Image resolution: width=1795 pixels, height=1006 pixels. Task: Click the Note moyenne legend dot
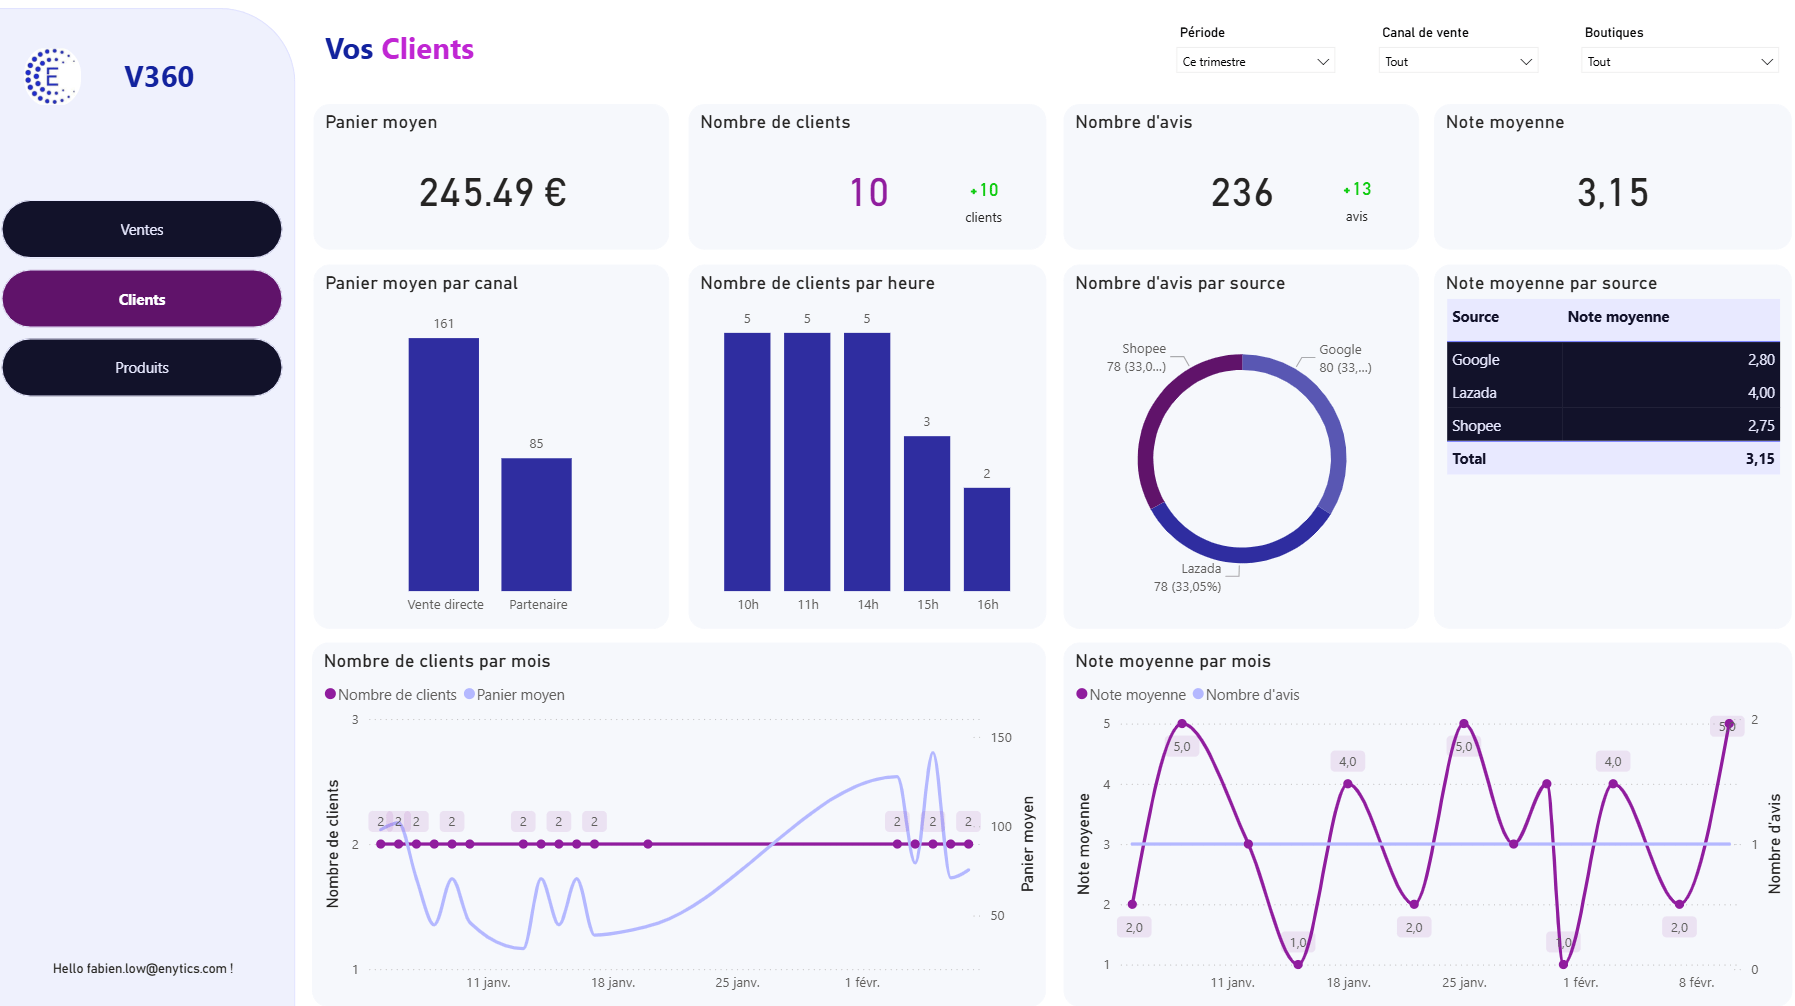click(1081, 694)
